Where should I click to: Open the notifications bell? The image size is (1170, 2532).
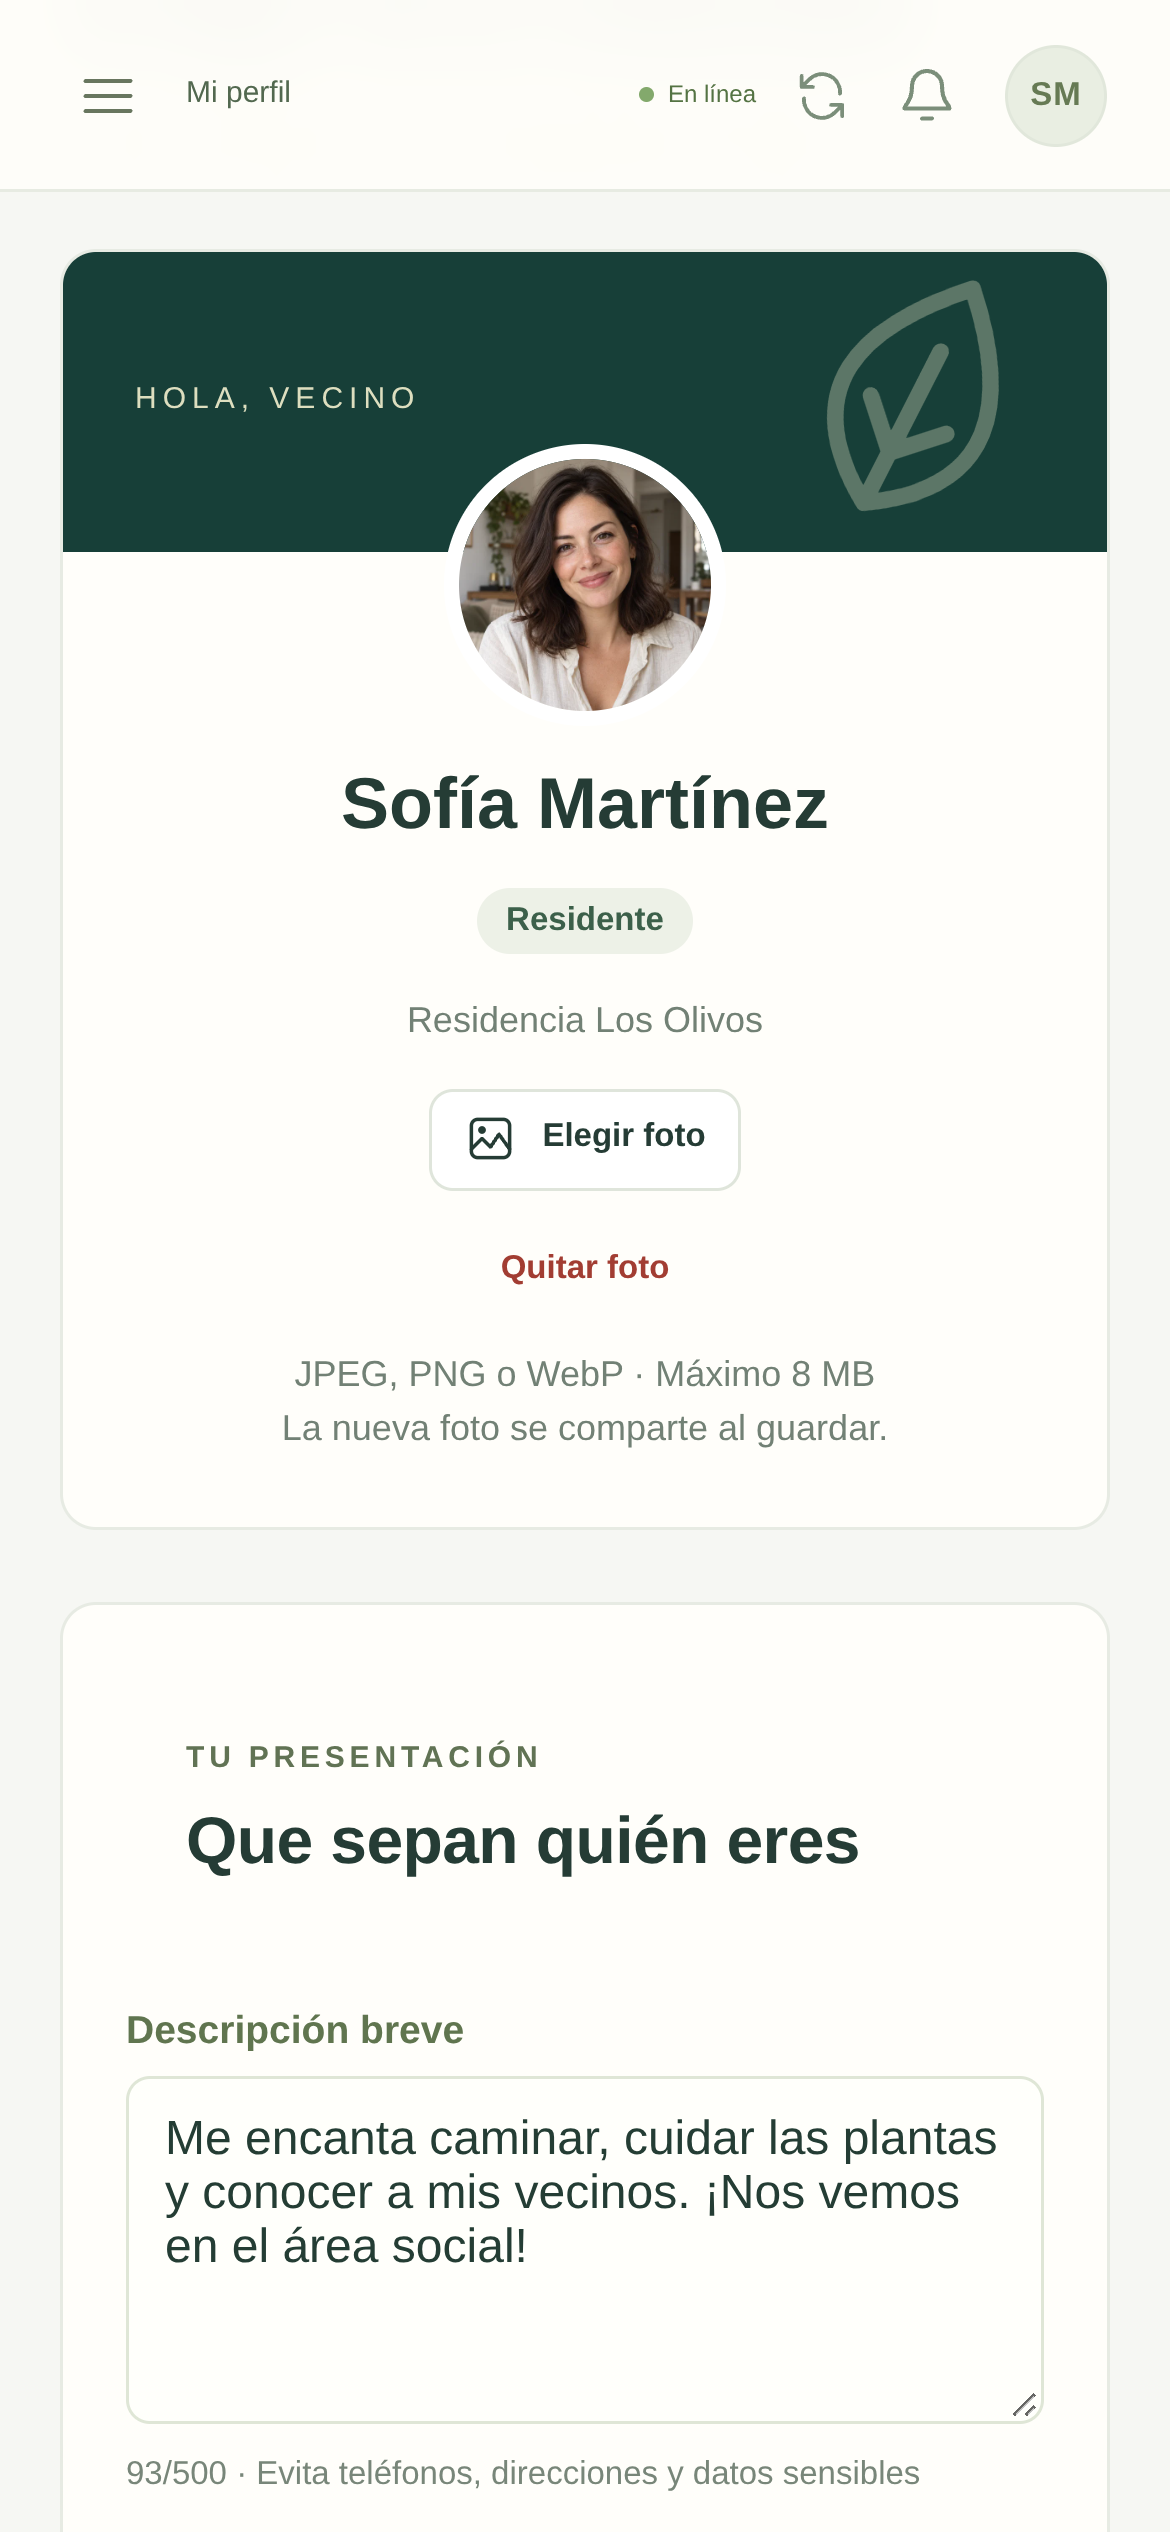(927, 95)
